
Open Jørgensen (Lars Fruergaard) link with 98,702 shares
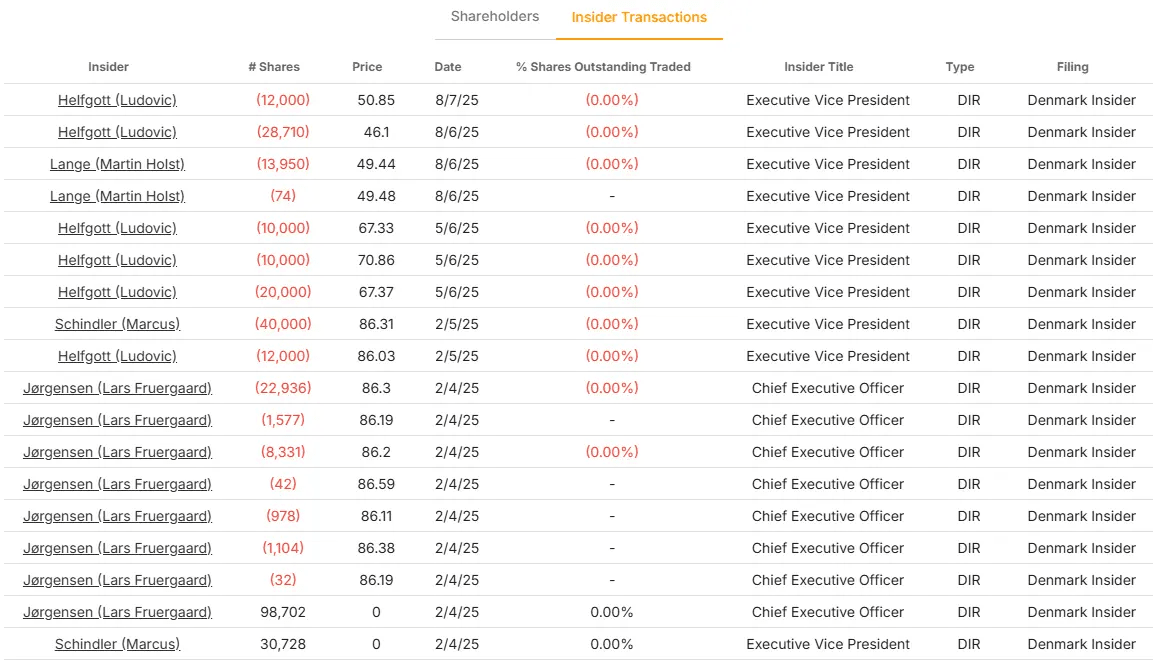click(x=117, y=612)
